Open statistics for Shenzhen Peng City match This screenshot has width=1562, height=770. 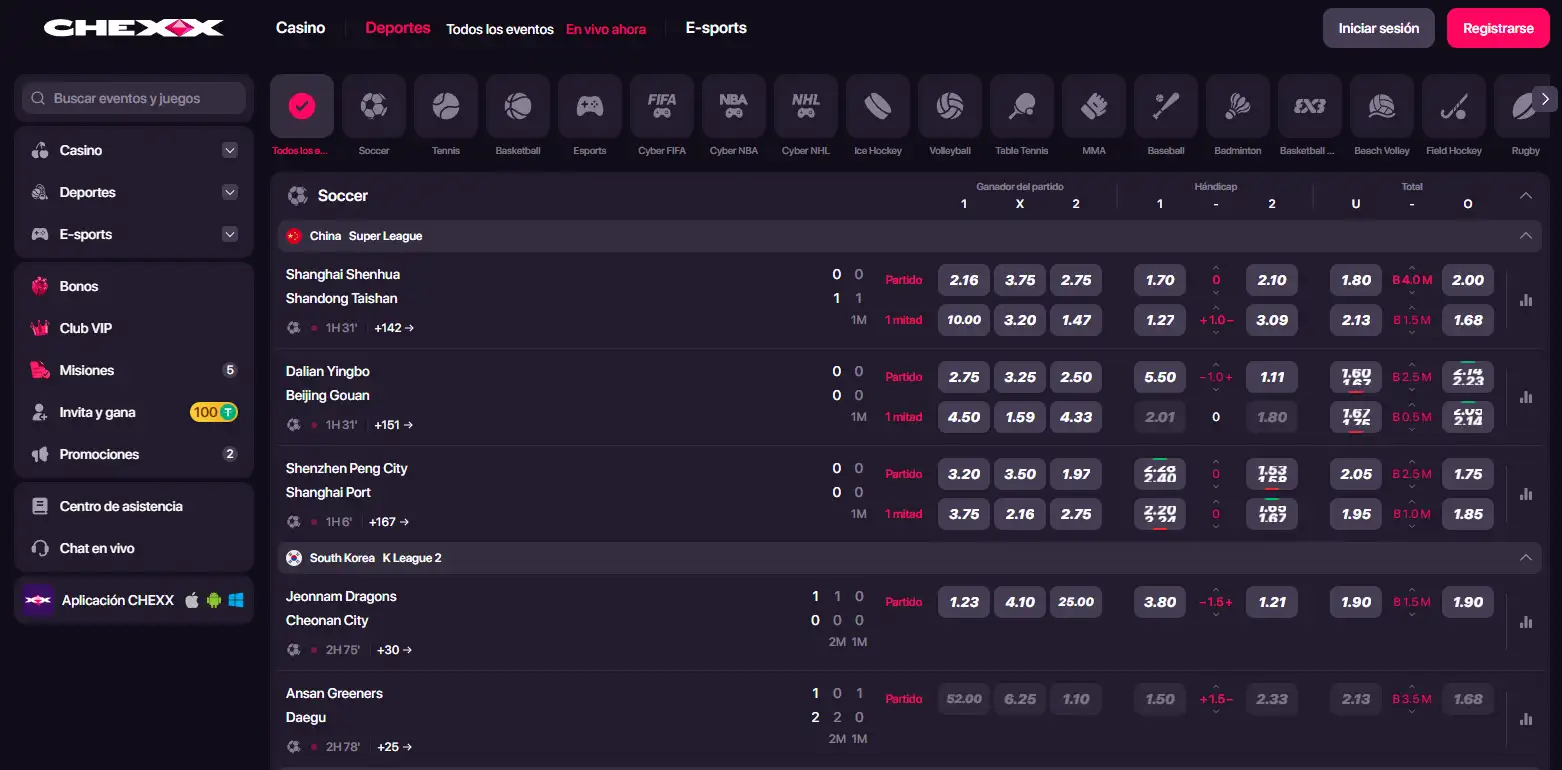tap(1526, 494)
